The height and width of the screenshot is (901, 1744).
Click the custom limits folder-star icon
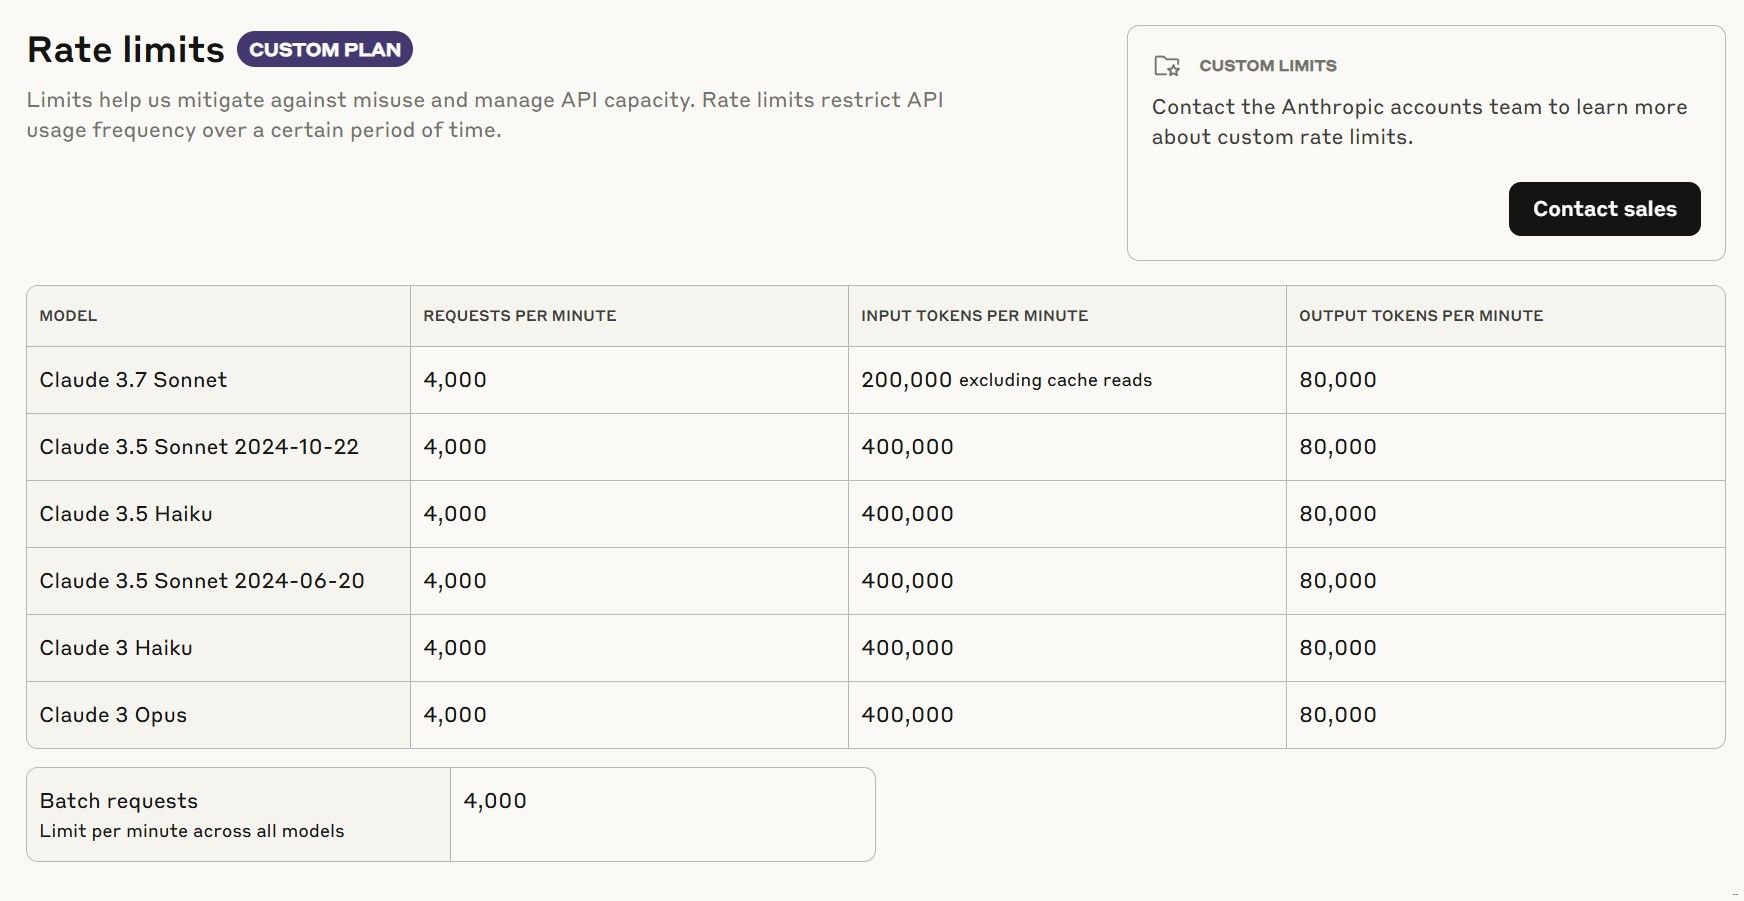1167,66
